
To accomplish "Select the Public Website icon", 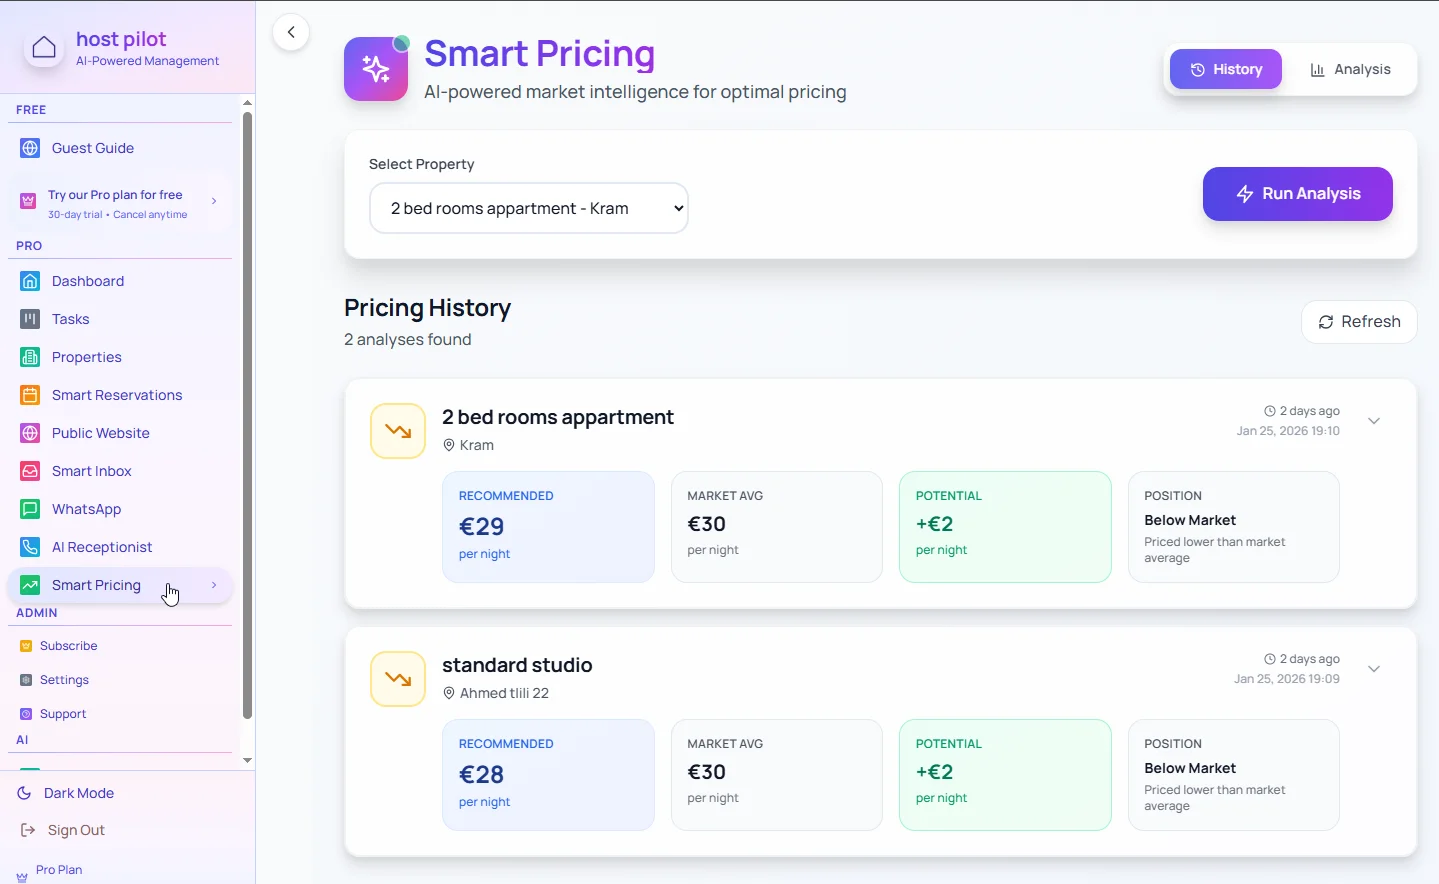I will 28,433.
